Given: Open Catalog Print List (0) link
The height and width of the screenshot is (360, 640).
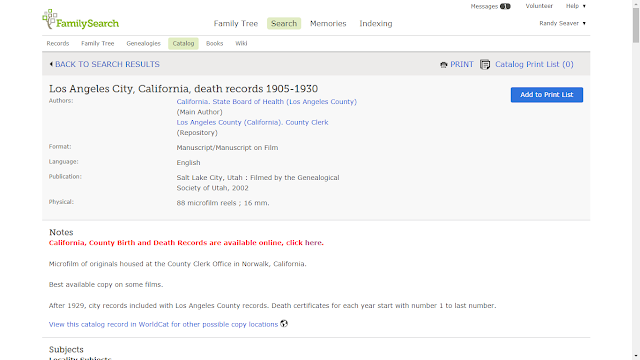Looking at the screenshot, I should click(x=534, y=64).
